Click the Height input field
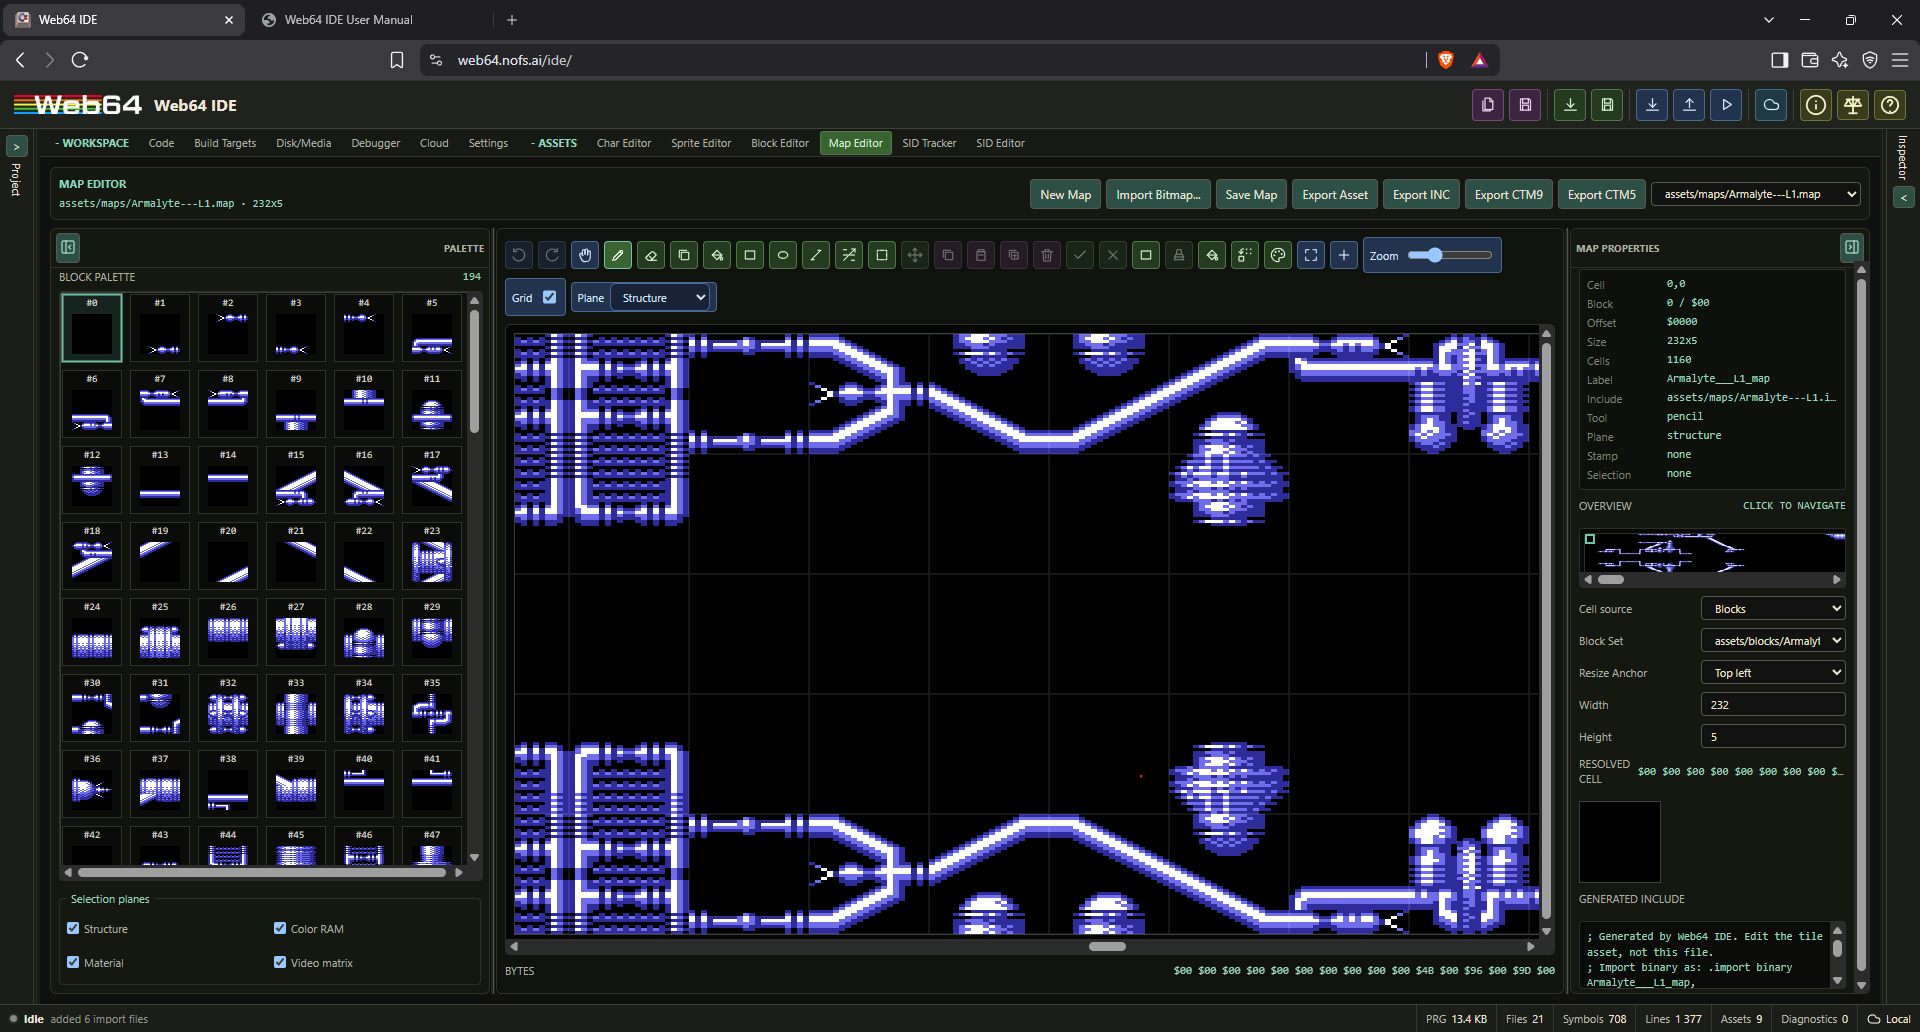 pyautogui.click(x=1773, y=737)
